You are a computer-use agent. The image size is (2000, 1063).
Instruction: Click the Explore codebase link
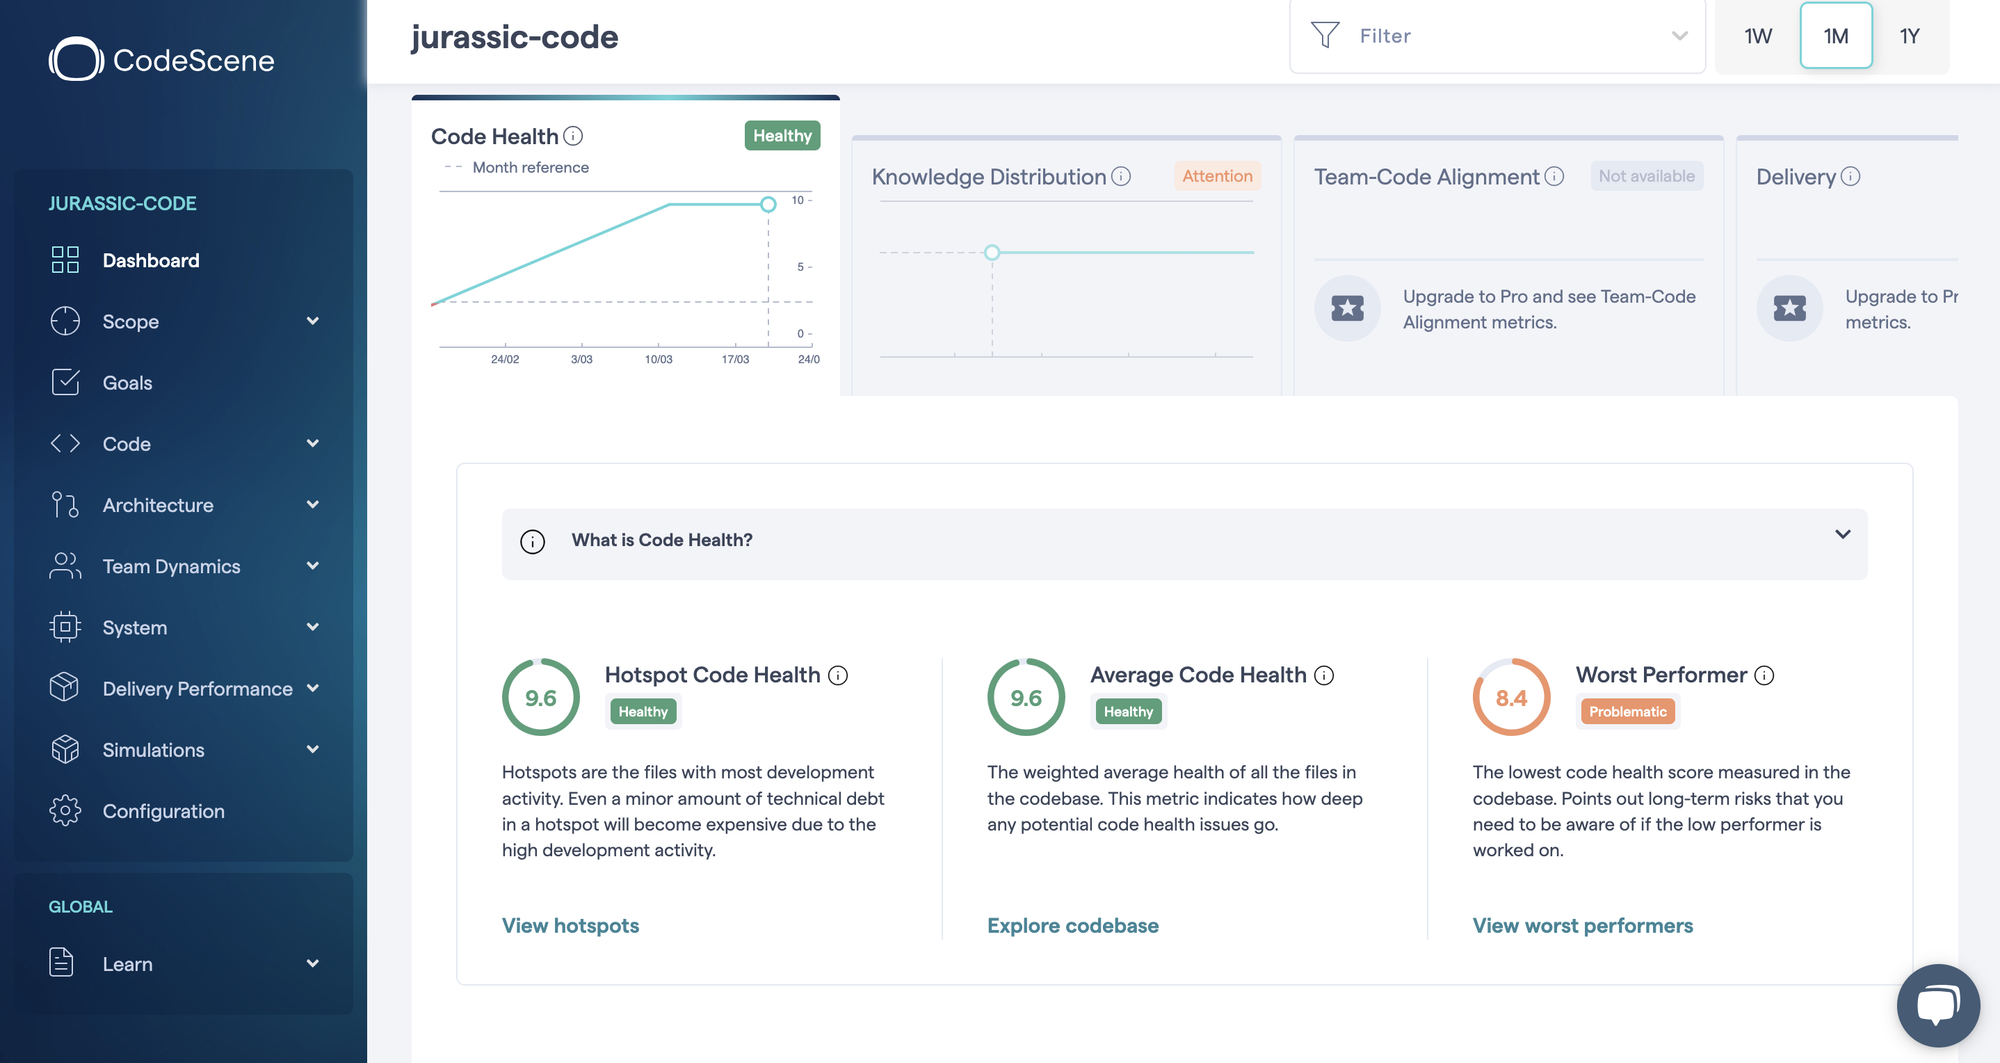click(x=1073, y=925)
